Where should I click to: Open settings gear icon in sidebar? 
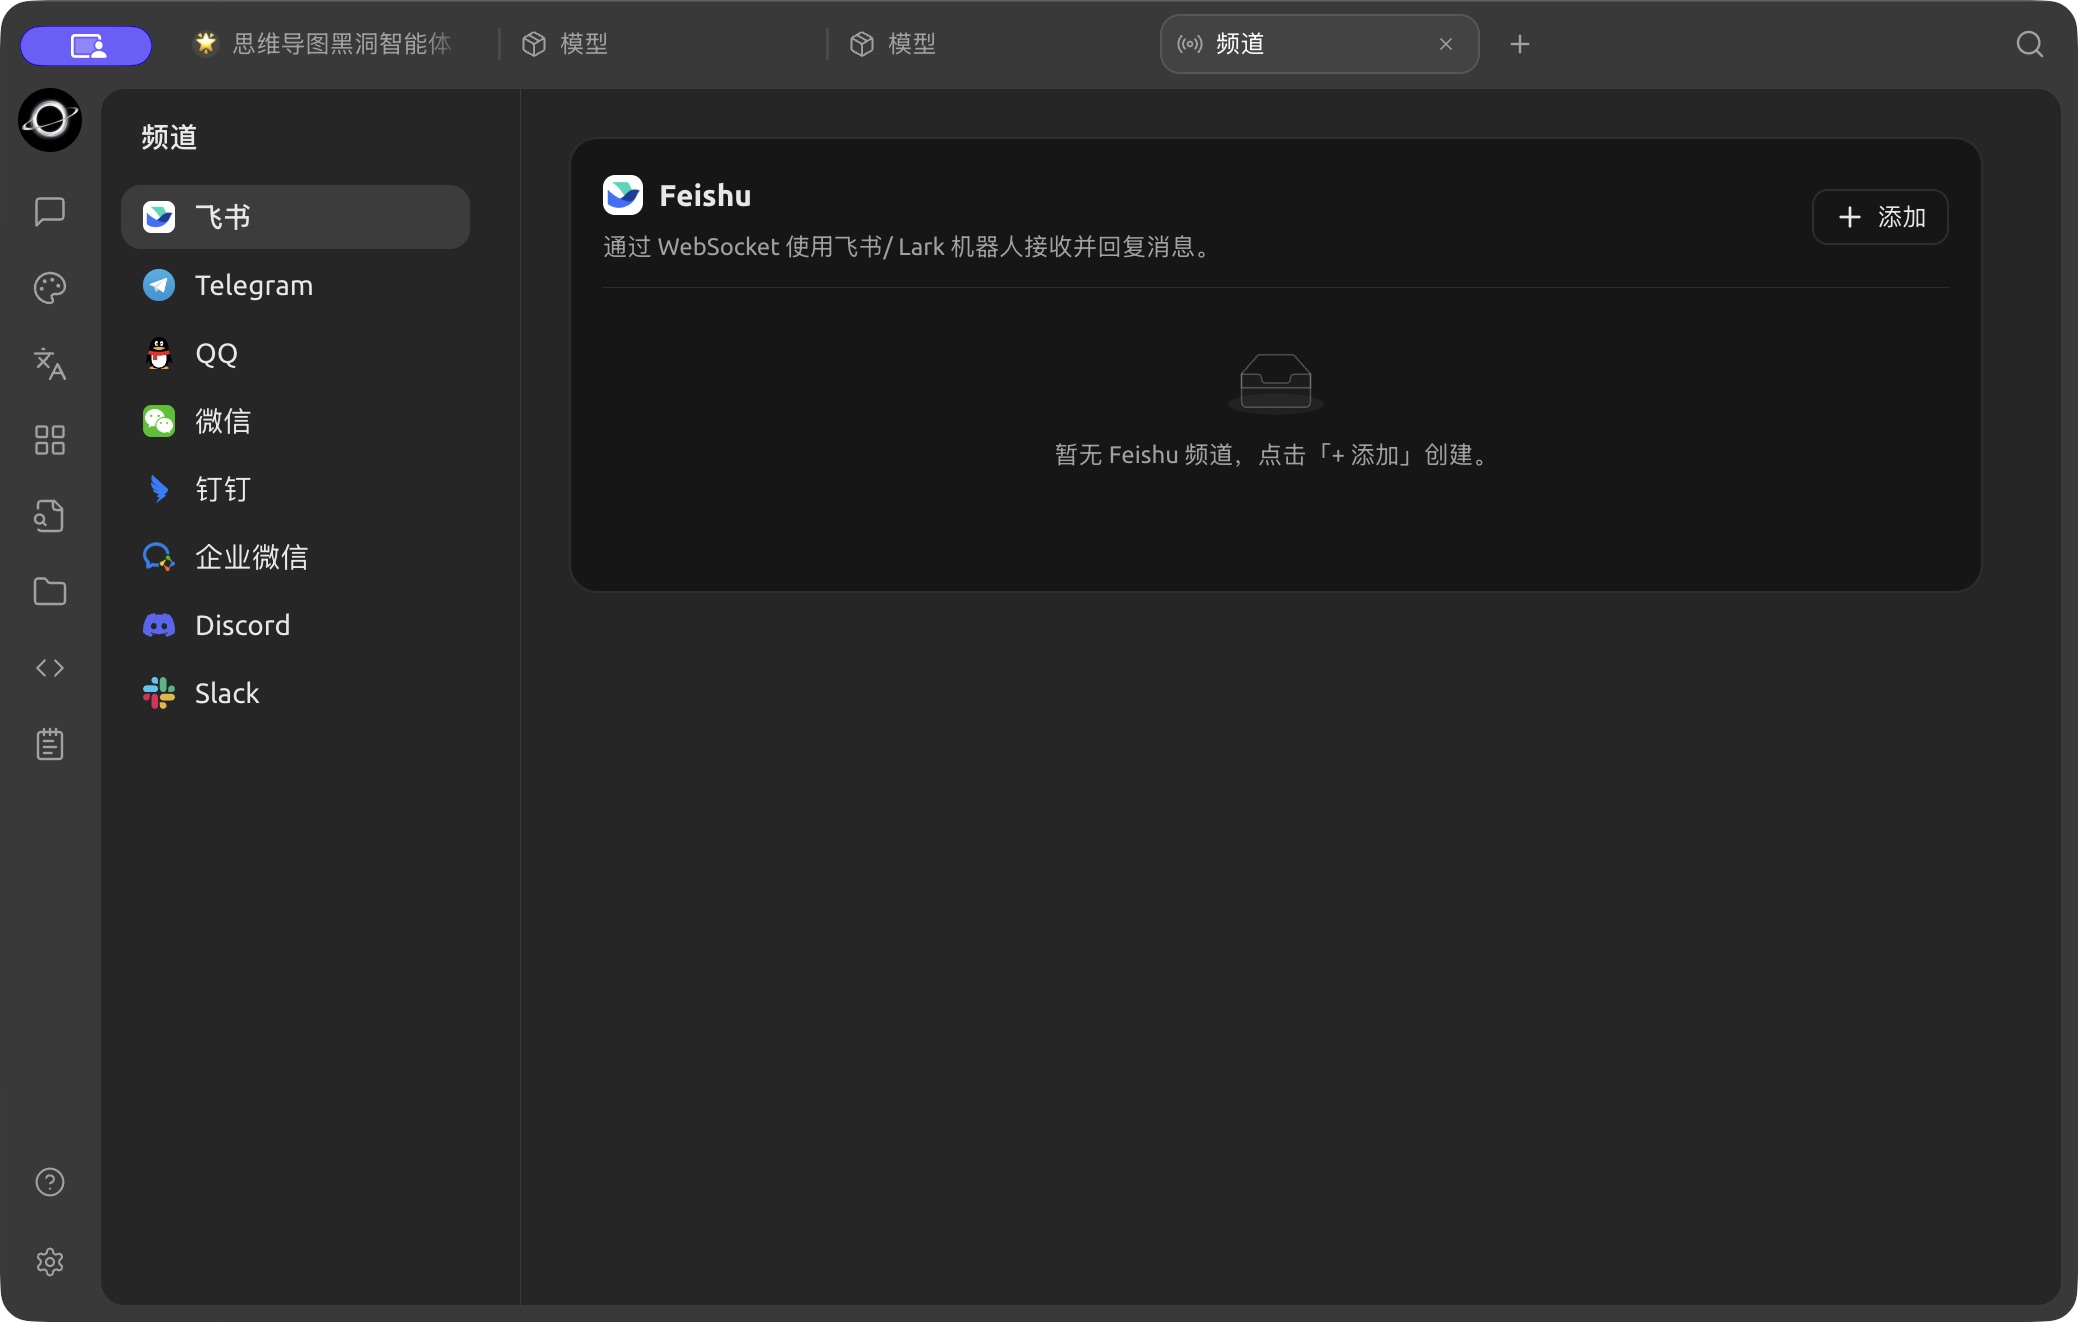click(x=50, y=1262)
